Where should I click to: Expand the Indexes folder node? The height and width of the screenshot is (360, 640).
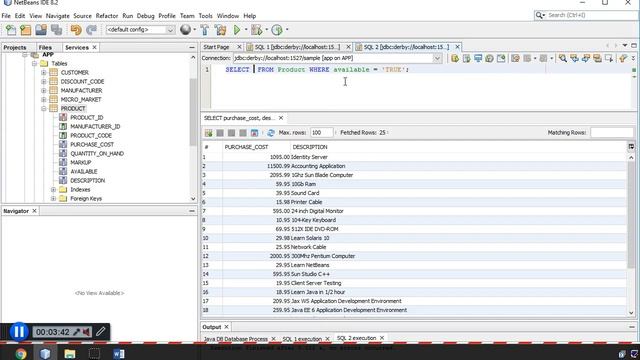(53, 190)
